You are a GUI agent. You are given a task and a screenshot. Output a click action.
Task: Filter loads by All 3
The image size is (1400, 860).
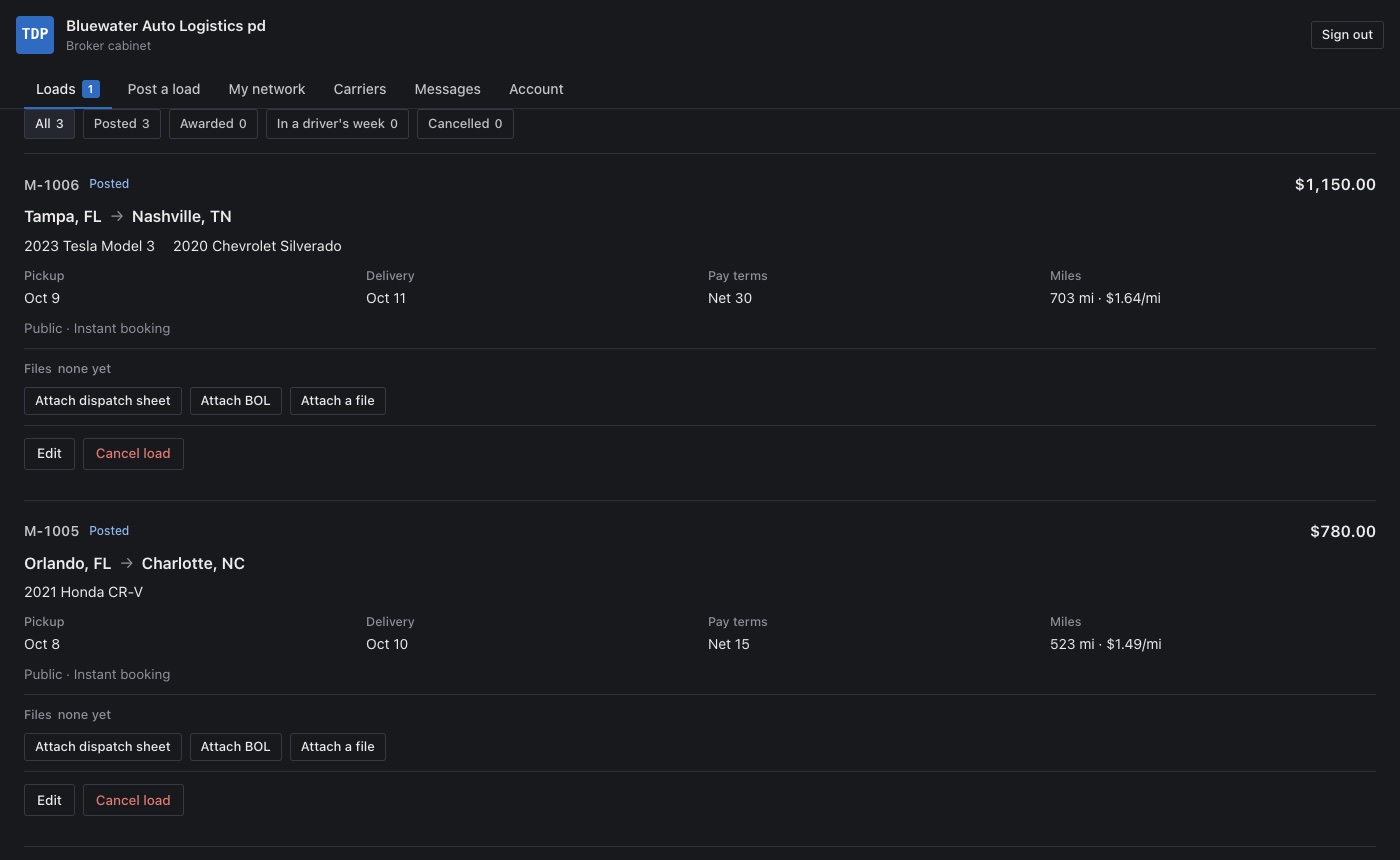[49, 124]
